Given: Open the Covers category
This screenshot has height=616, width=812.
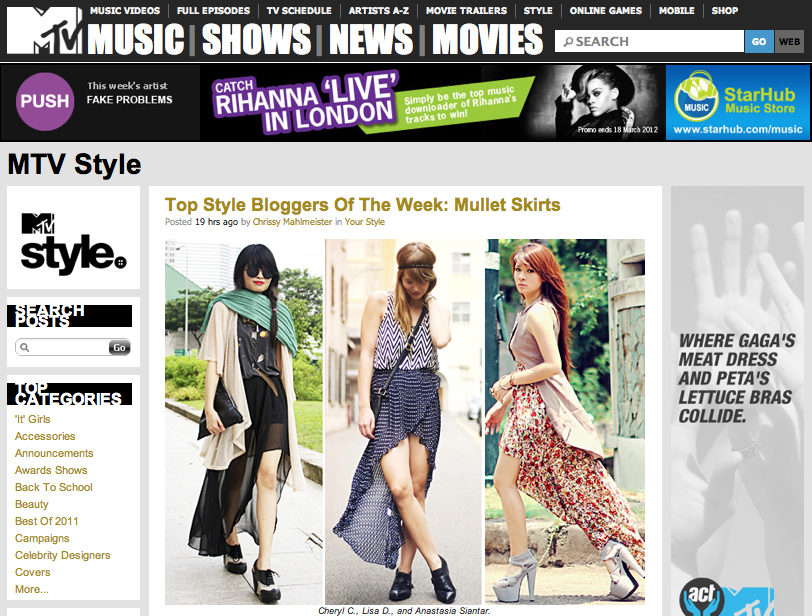Looking at the screenshot, I should pyautogui.click(x=32, y=573).
